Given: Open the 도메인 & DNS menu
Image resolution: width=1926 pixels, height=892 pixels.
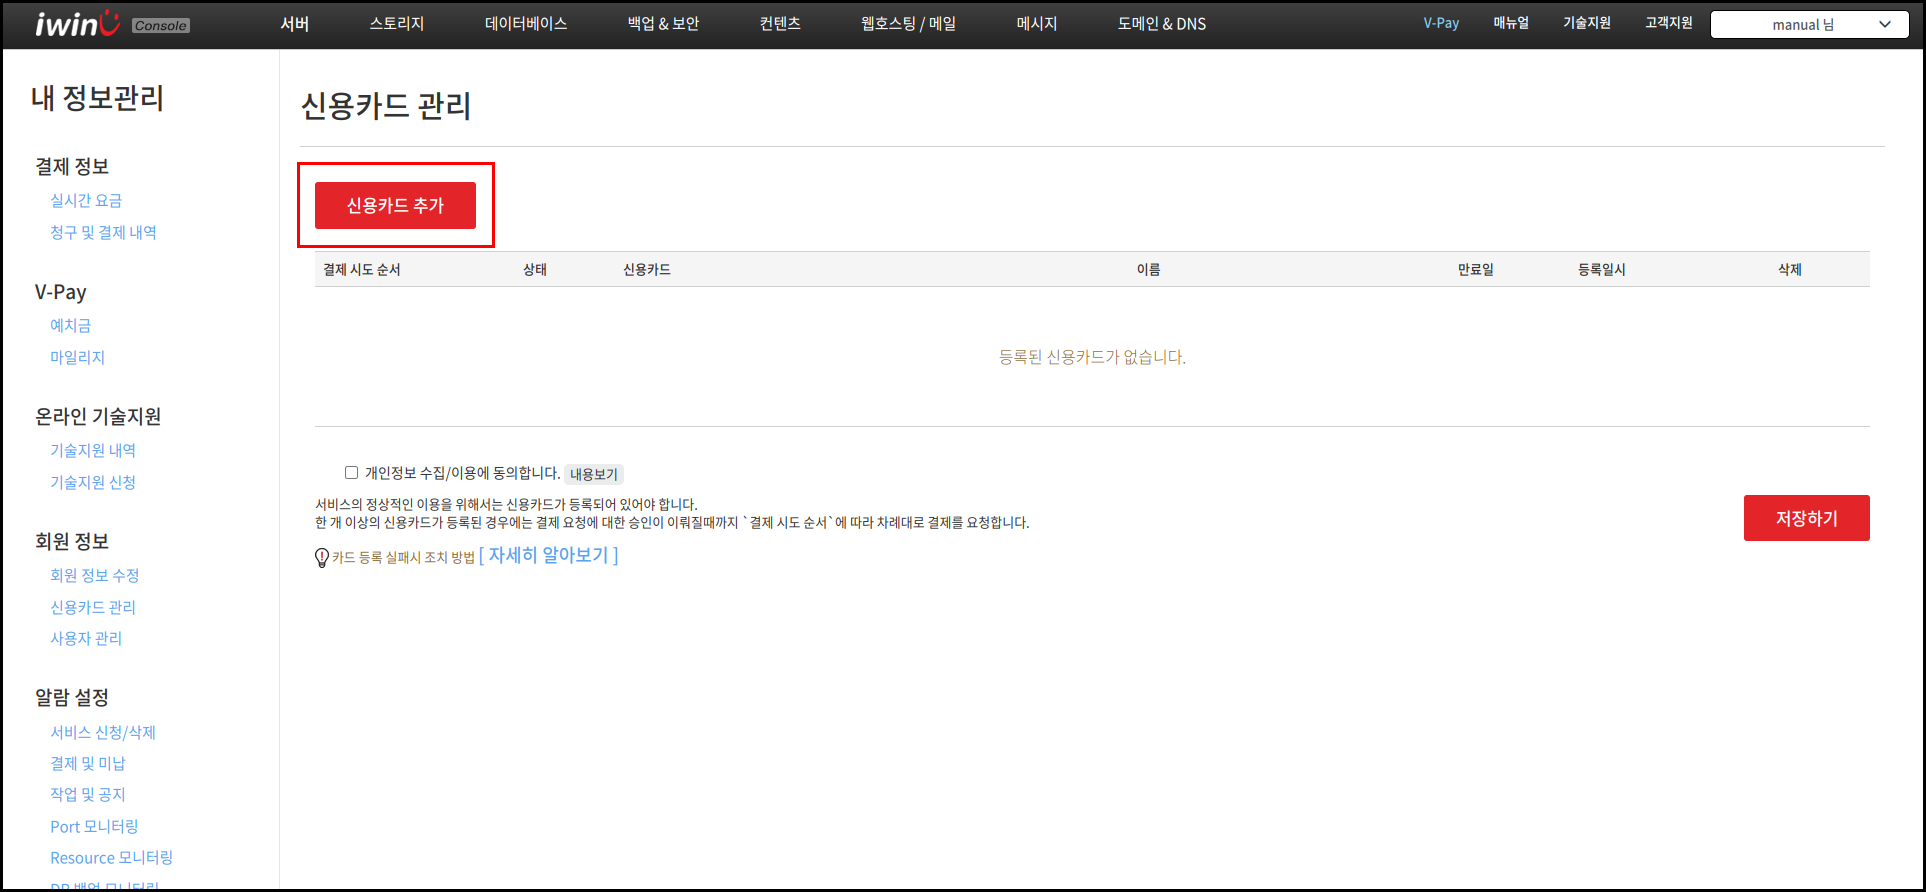Looking at the screenshot, I should coord(1161,24).
